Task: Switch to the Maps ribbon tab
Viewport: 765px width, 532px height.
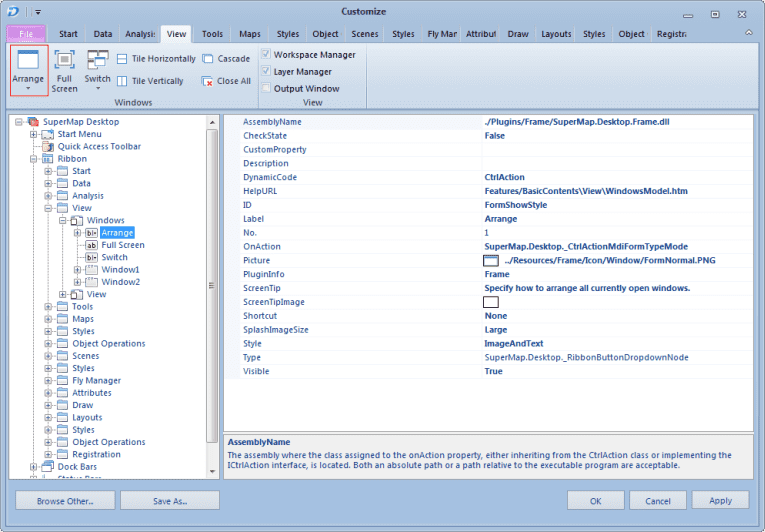Action: (x=250, y=34)
